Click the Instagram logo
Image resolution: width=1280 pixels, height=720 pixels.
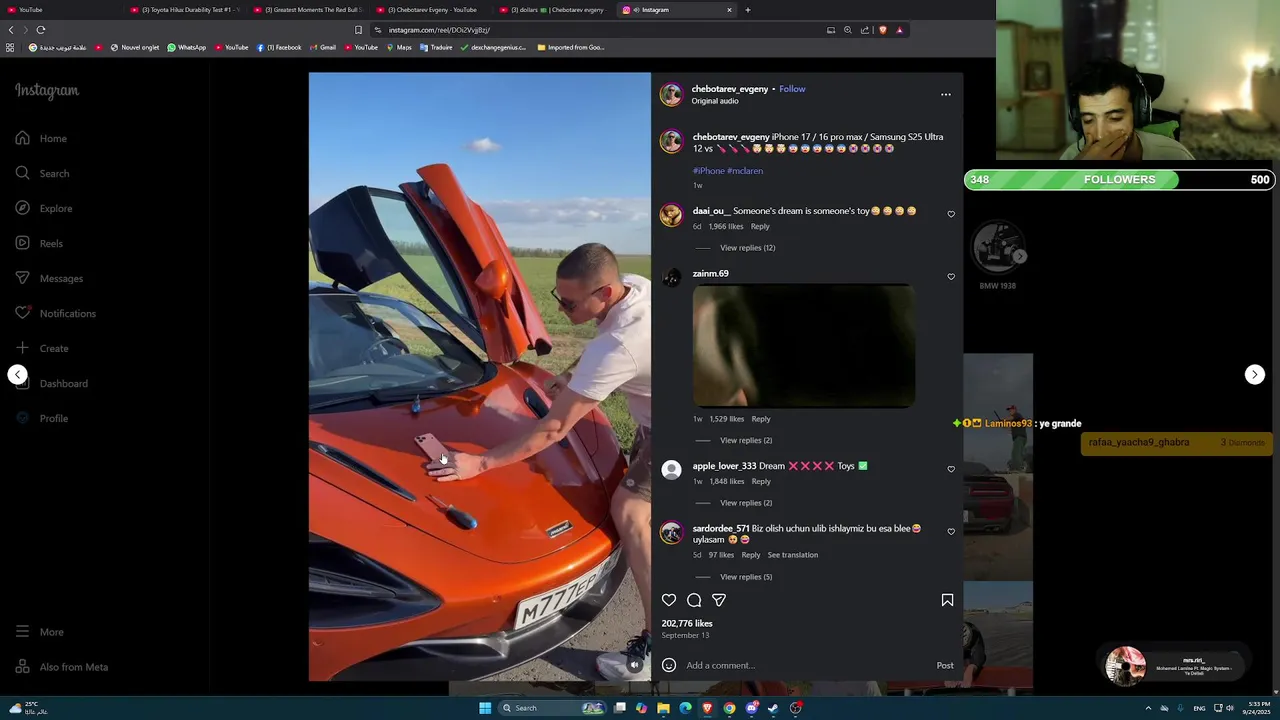[x=46, y=91]
